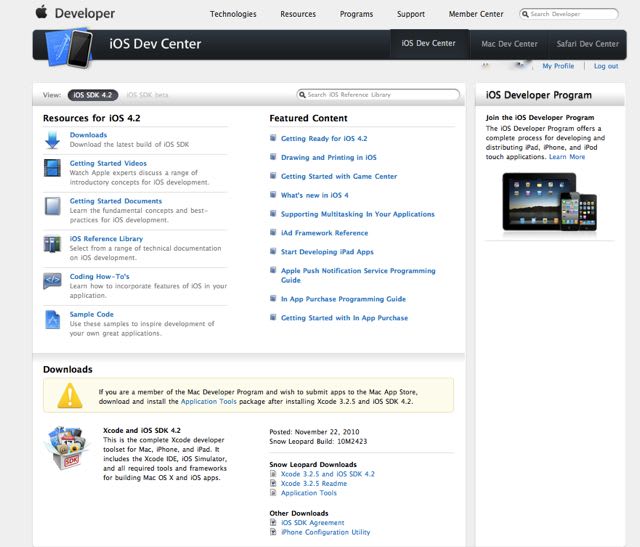Open the Support menu
This screenshot has width=640, height=547.
[411, 14]
